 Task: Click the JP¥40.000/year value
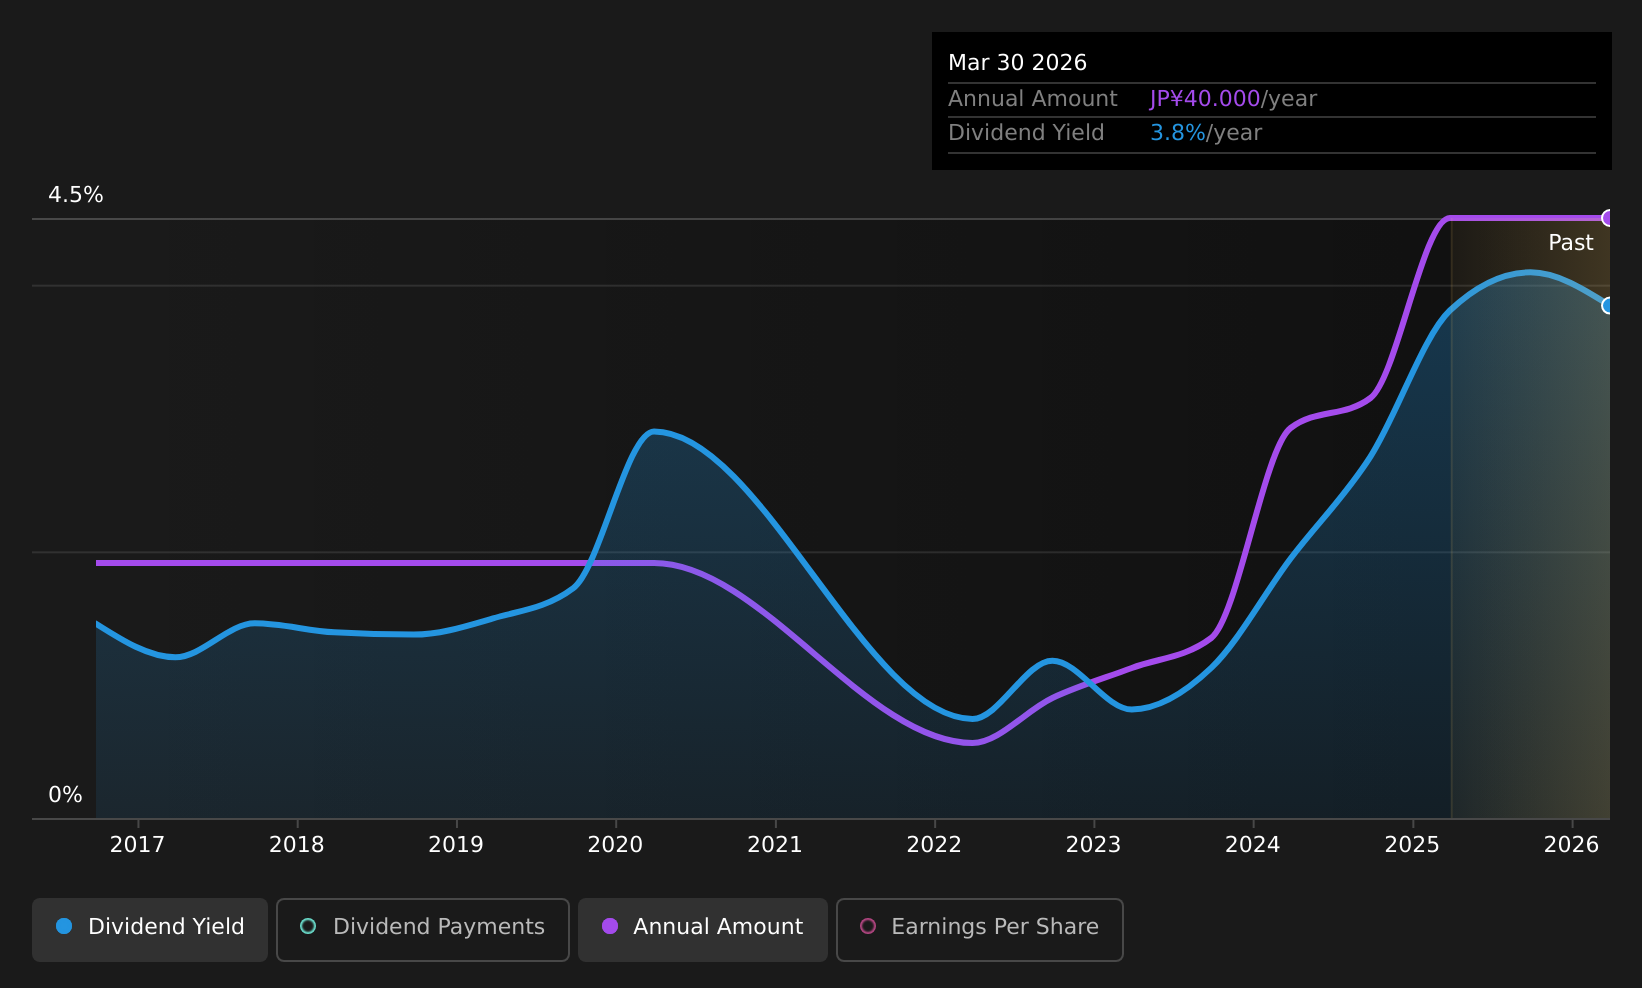1233,99
